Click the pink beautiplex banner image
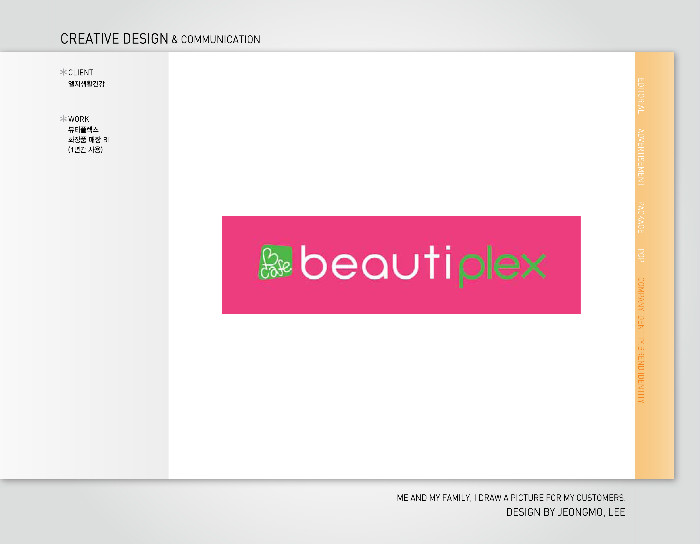Viewport: 700px width, 544px height. click(x=401, y=265)
